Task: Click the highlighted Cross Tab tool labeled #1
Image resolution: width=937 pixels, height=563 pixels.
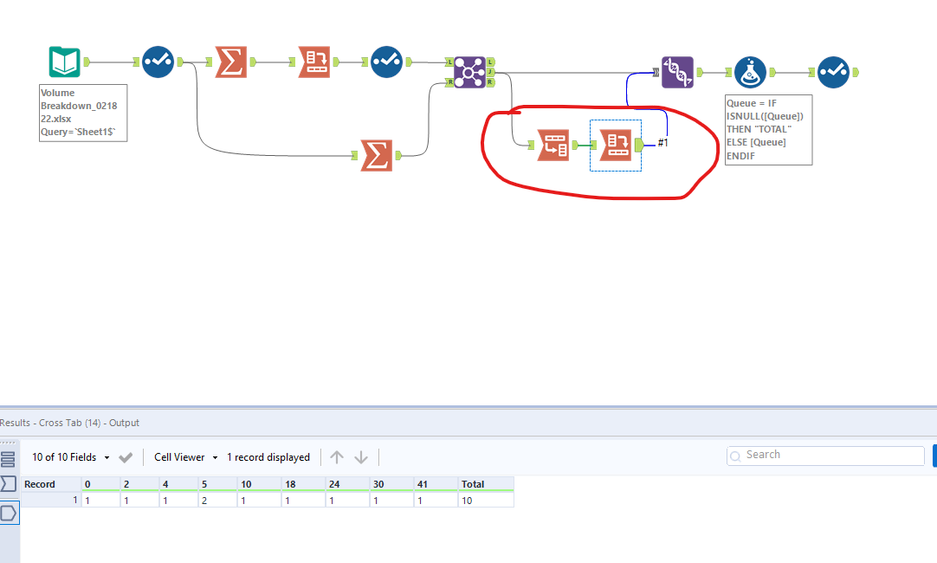Action: pos(616,145)
